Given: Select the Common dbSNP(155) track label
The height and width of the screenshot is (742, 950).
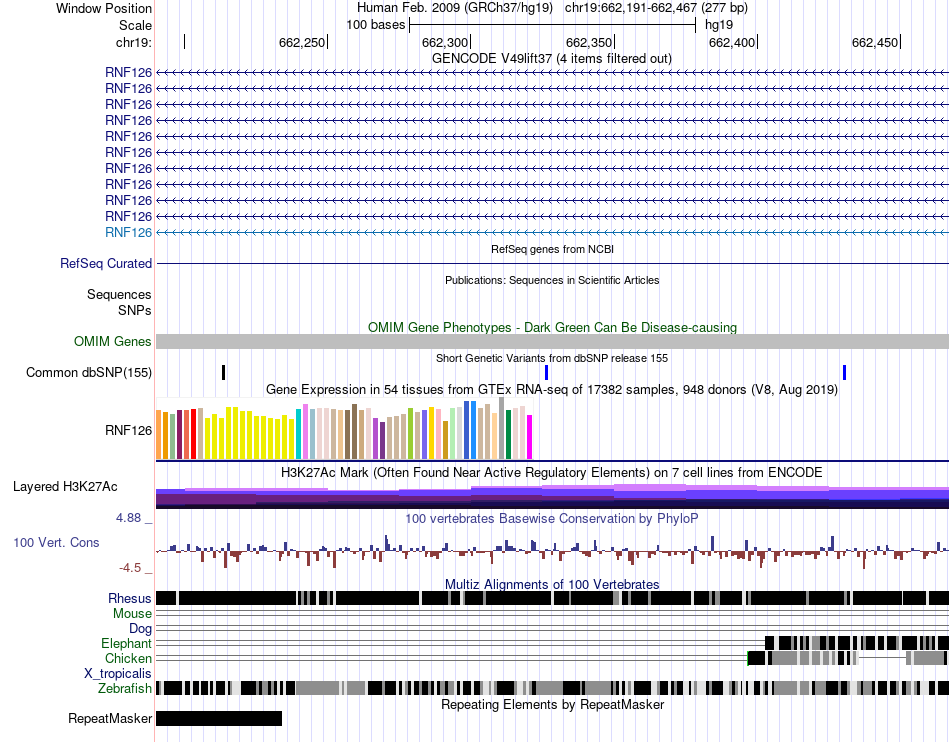Looking at the screenshot, I should (x=89, y=373).
